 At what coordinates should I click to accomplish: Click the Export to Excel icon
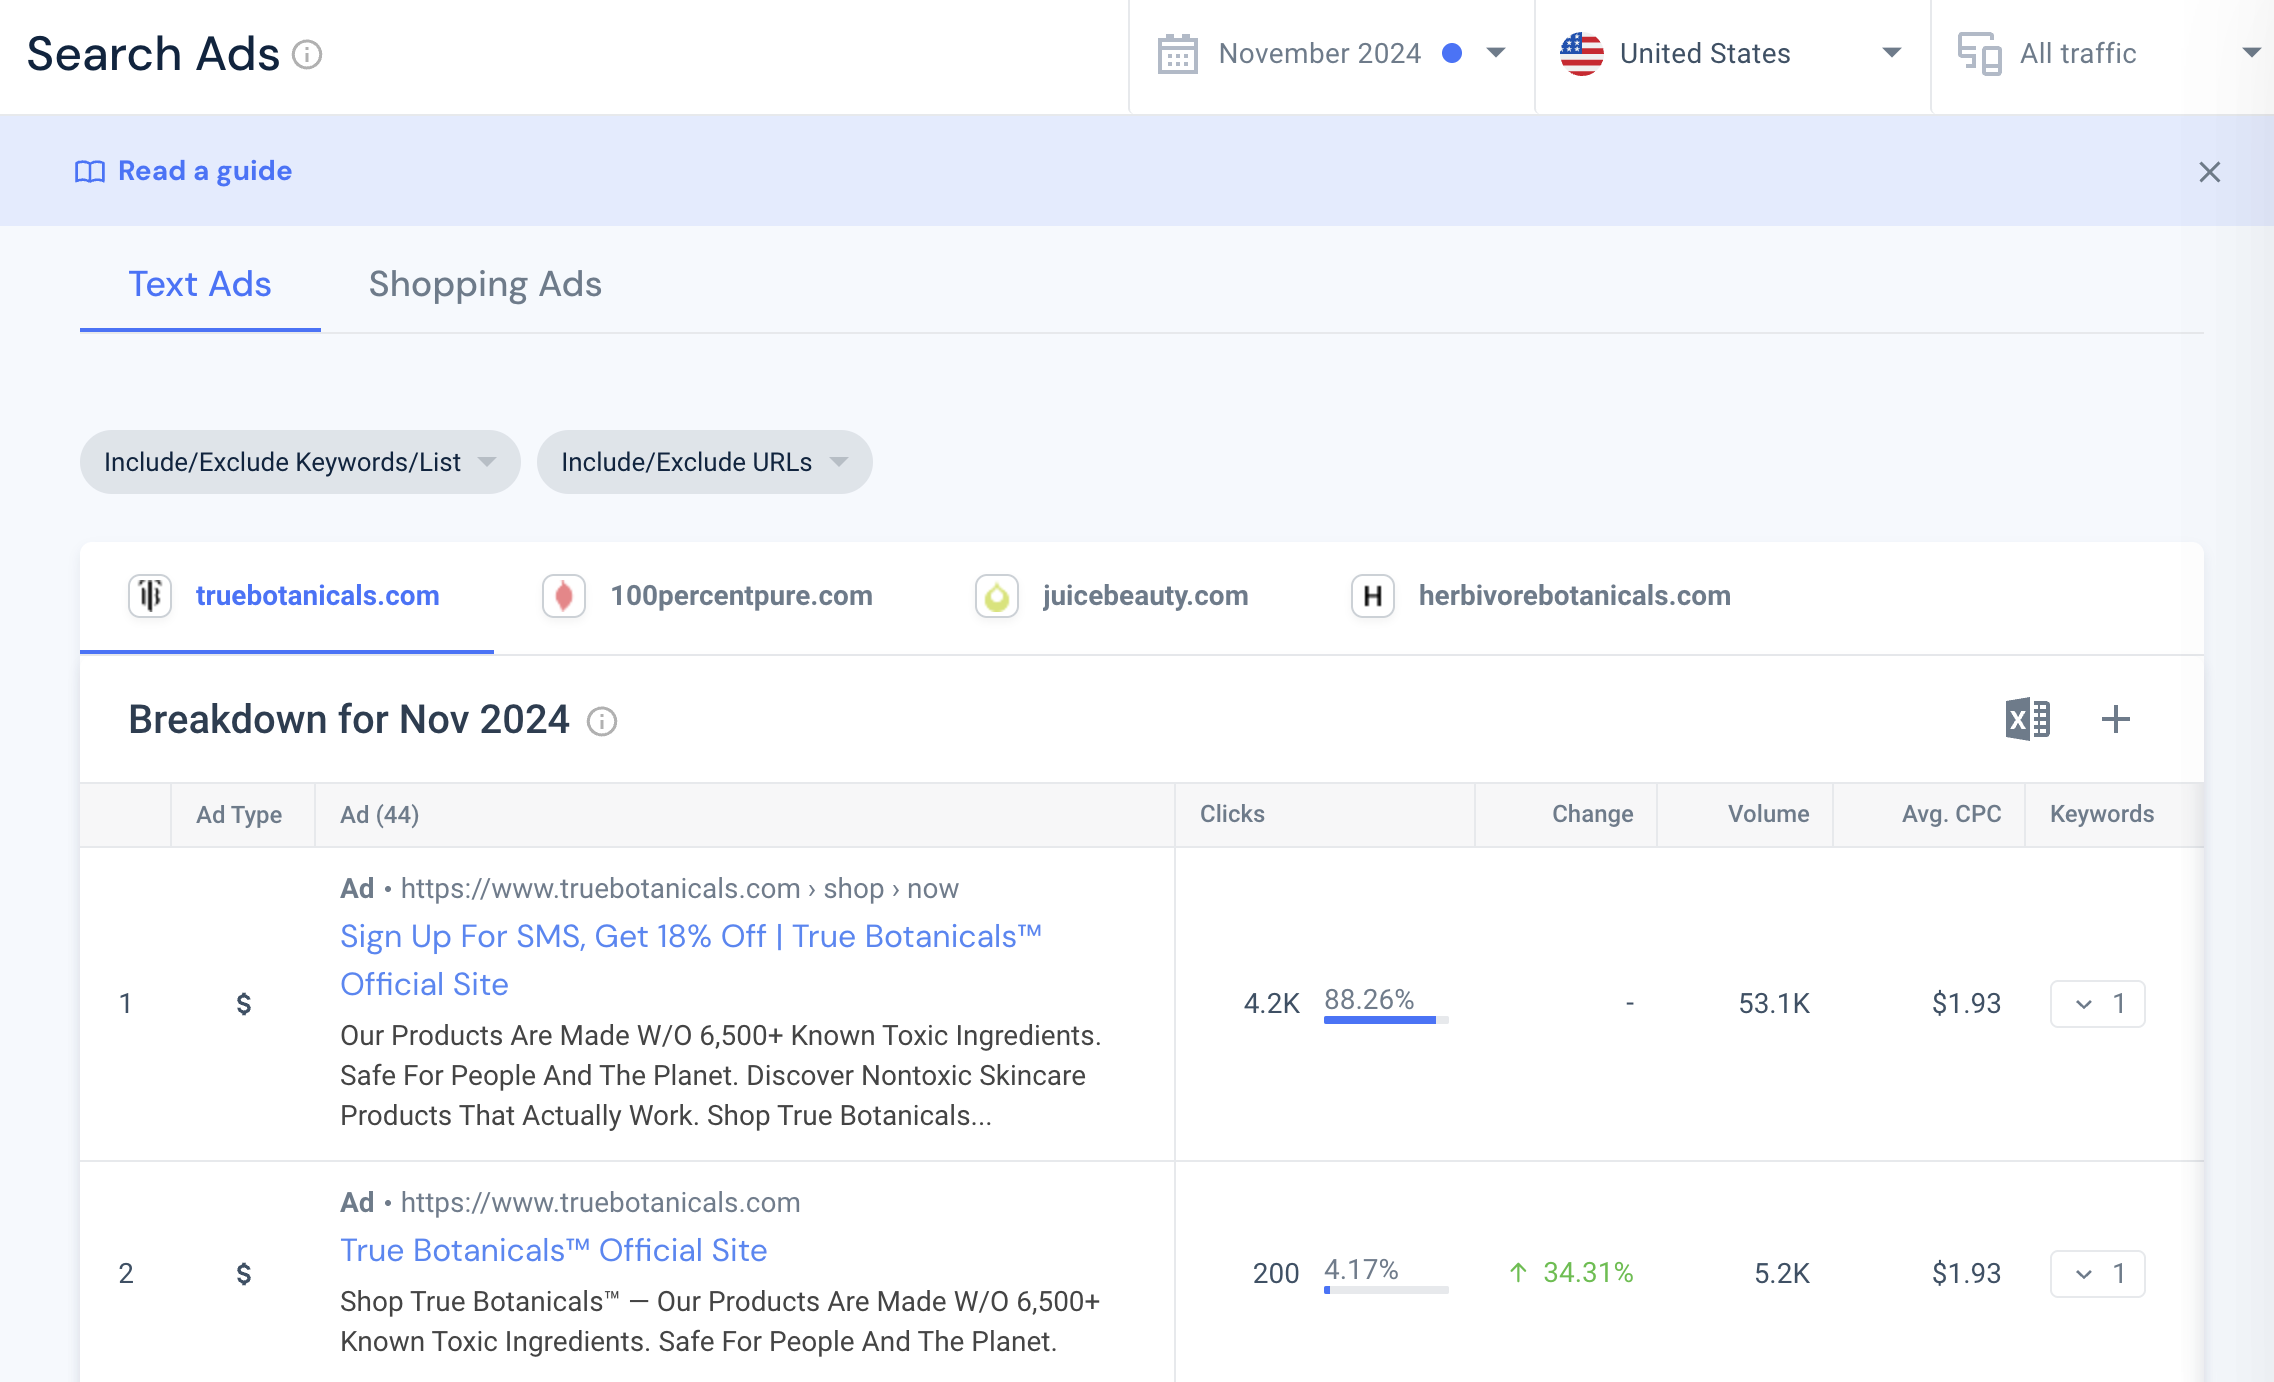[2027, 719]
